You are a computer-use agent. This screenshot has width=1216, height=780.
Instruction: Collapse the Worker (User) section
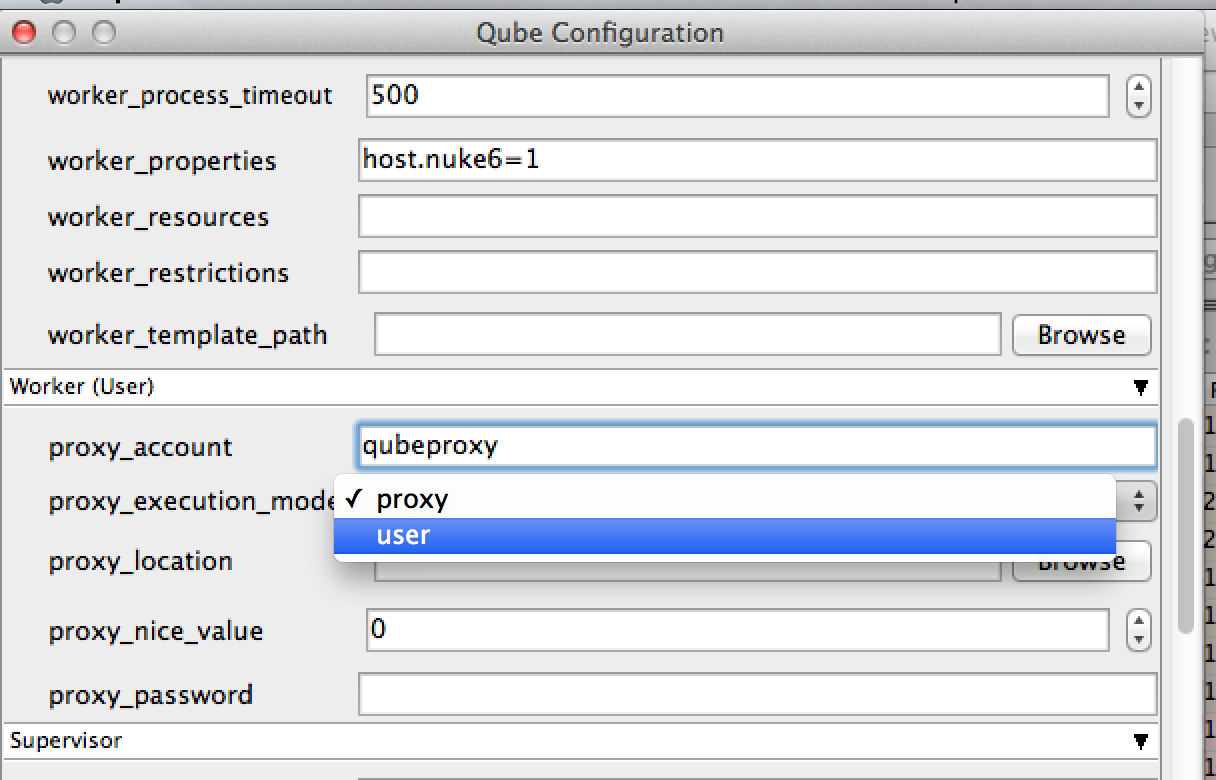(1140, 387)
